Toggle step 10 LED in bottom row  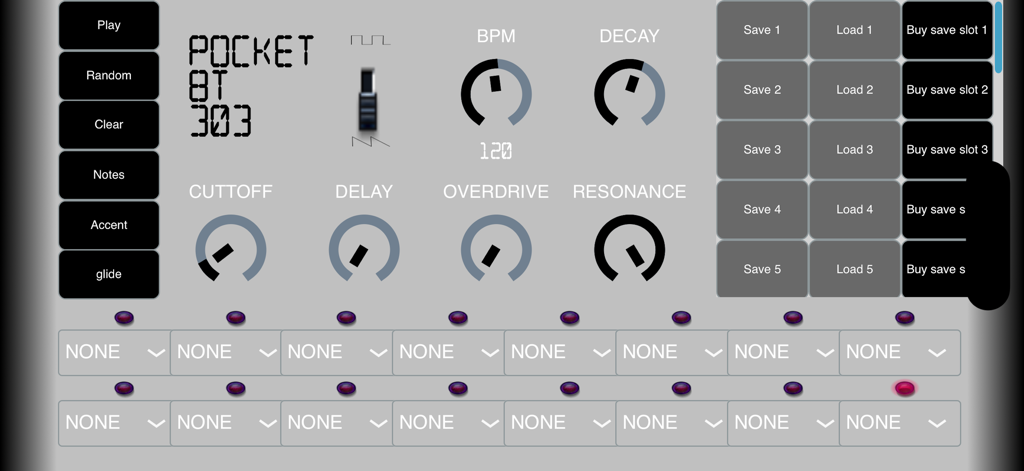click(x=236, y=389)
